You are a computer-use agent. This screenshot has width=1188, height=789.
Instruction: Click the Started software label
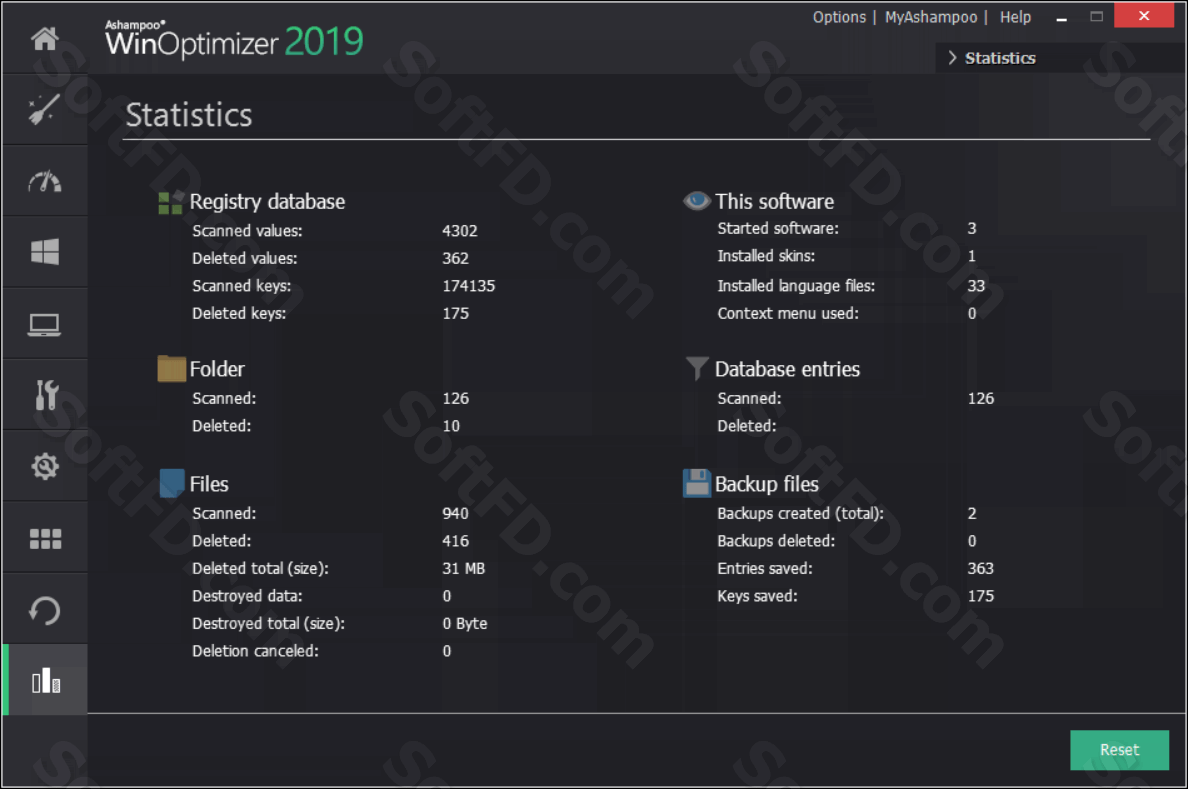[777, 228]
